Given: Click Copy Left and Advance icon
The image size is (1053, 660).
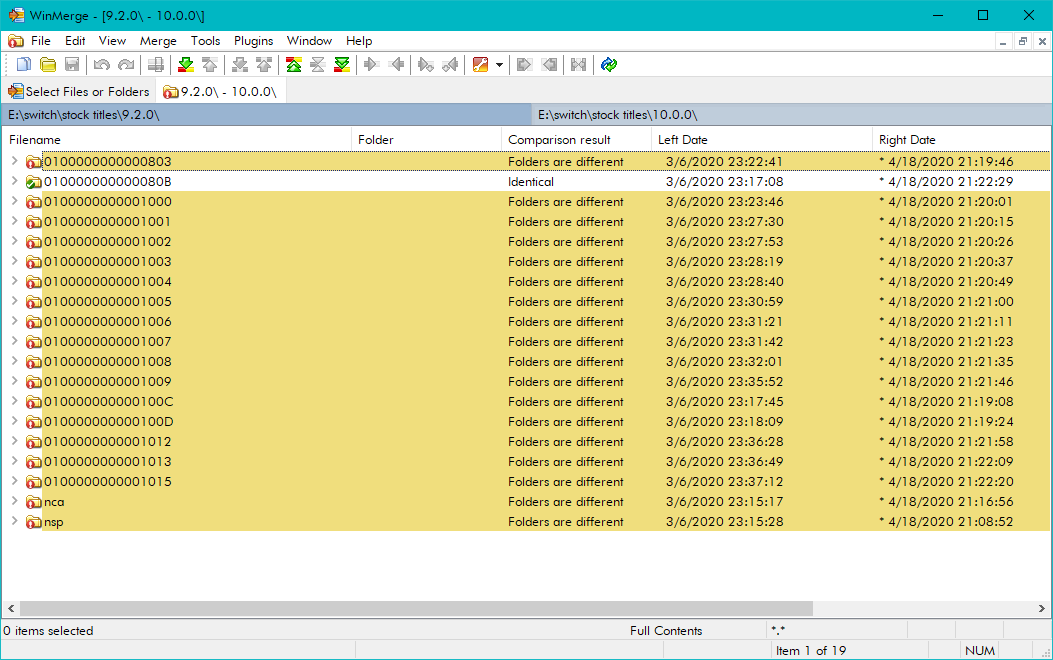Looking at the screenshot, I should click(451, 64).
